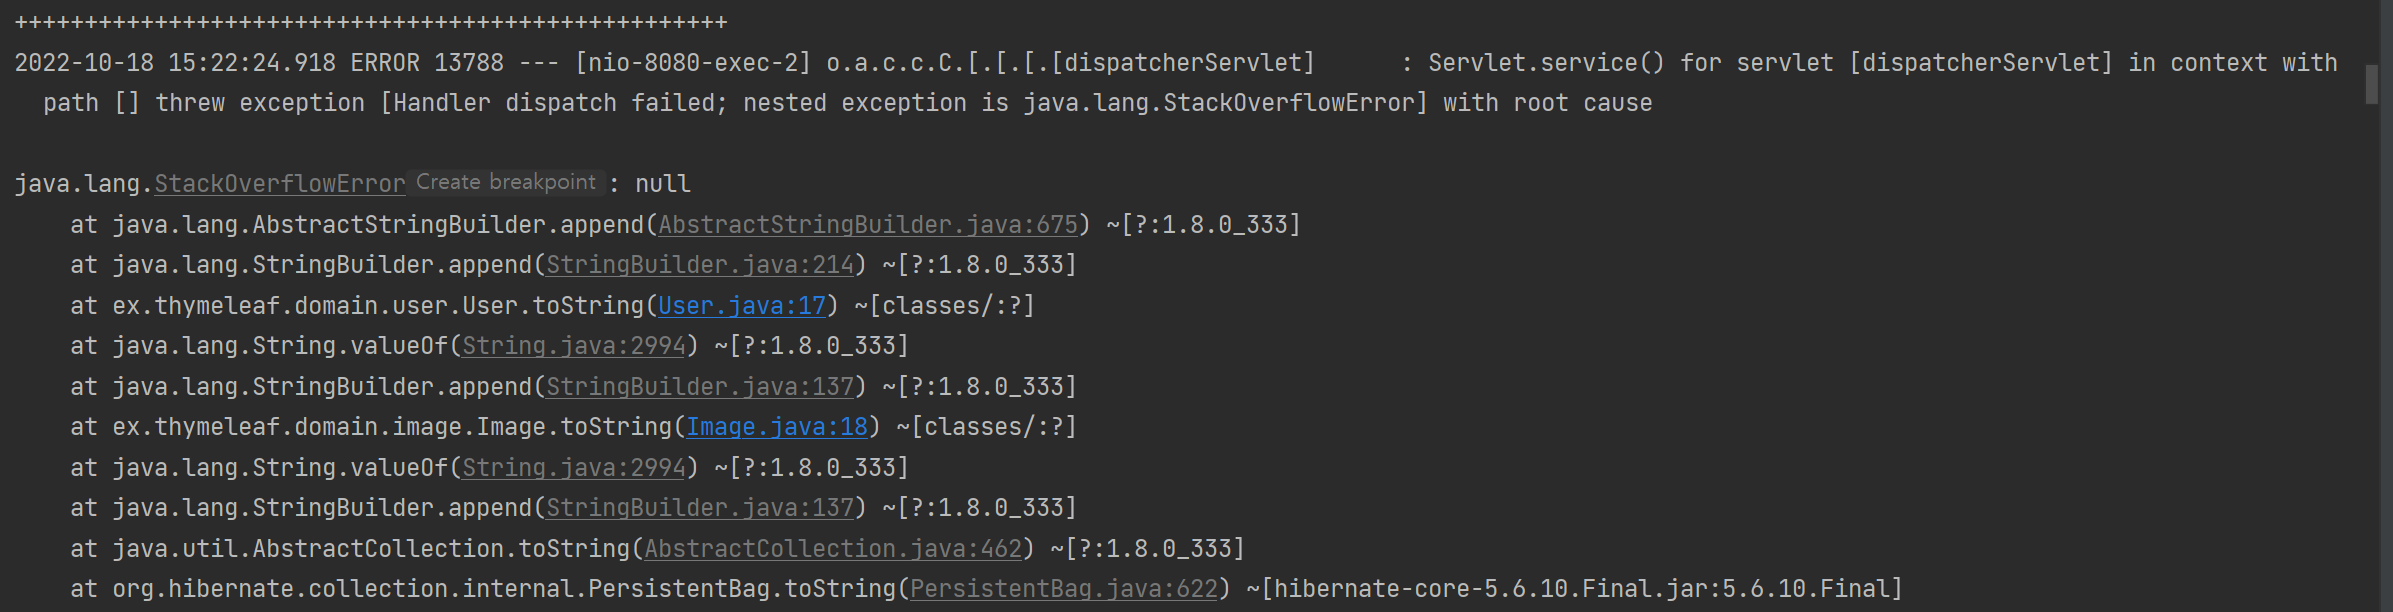The image size is (2393, 612).
Task: Click the Create breakpoint button
Action: pos(505,182)
